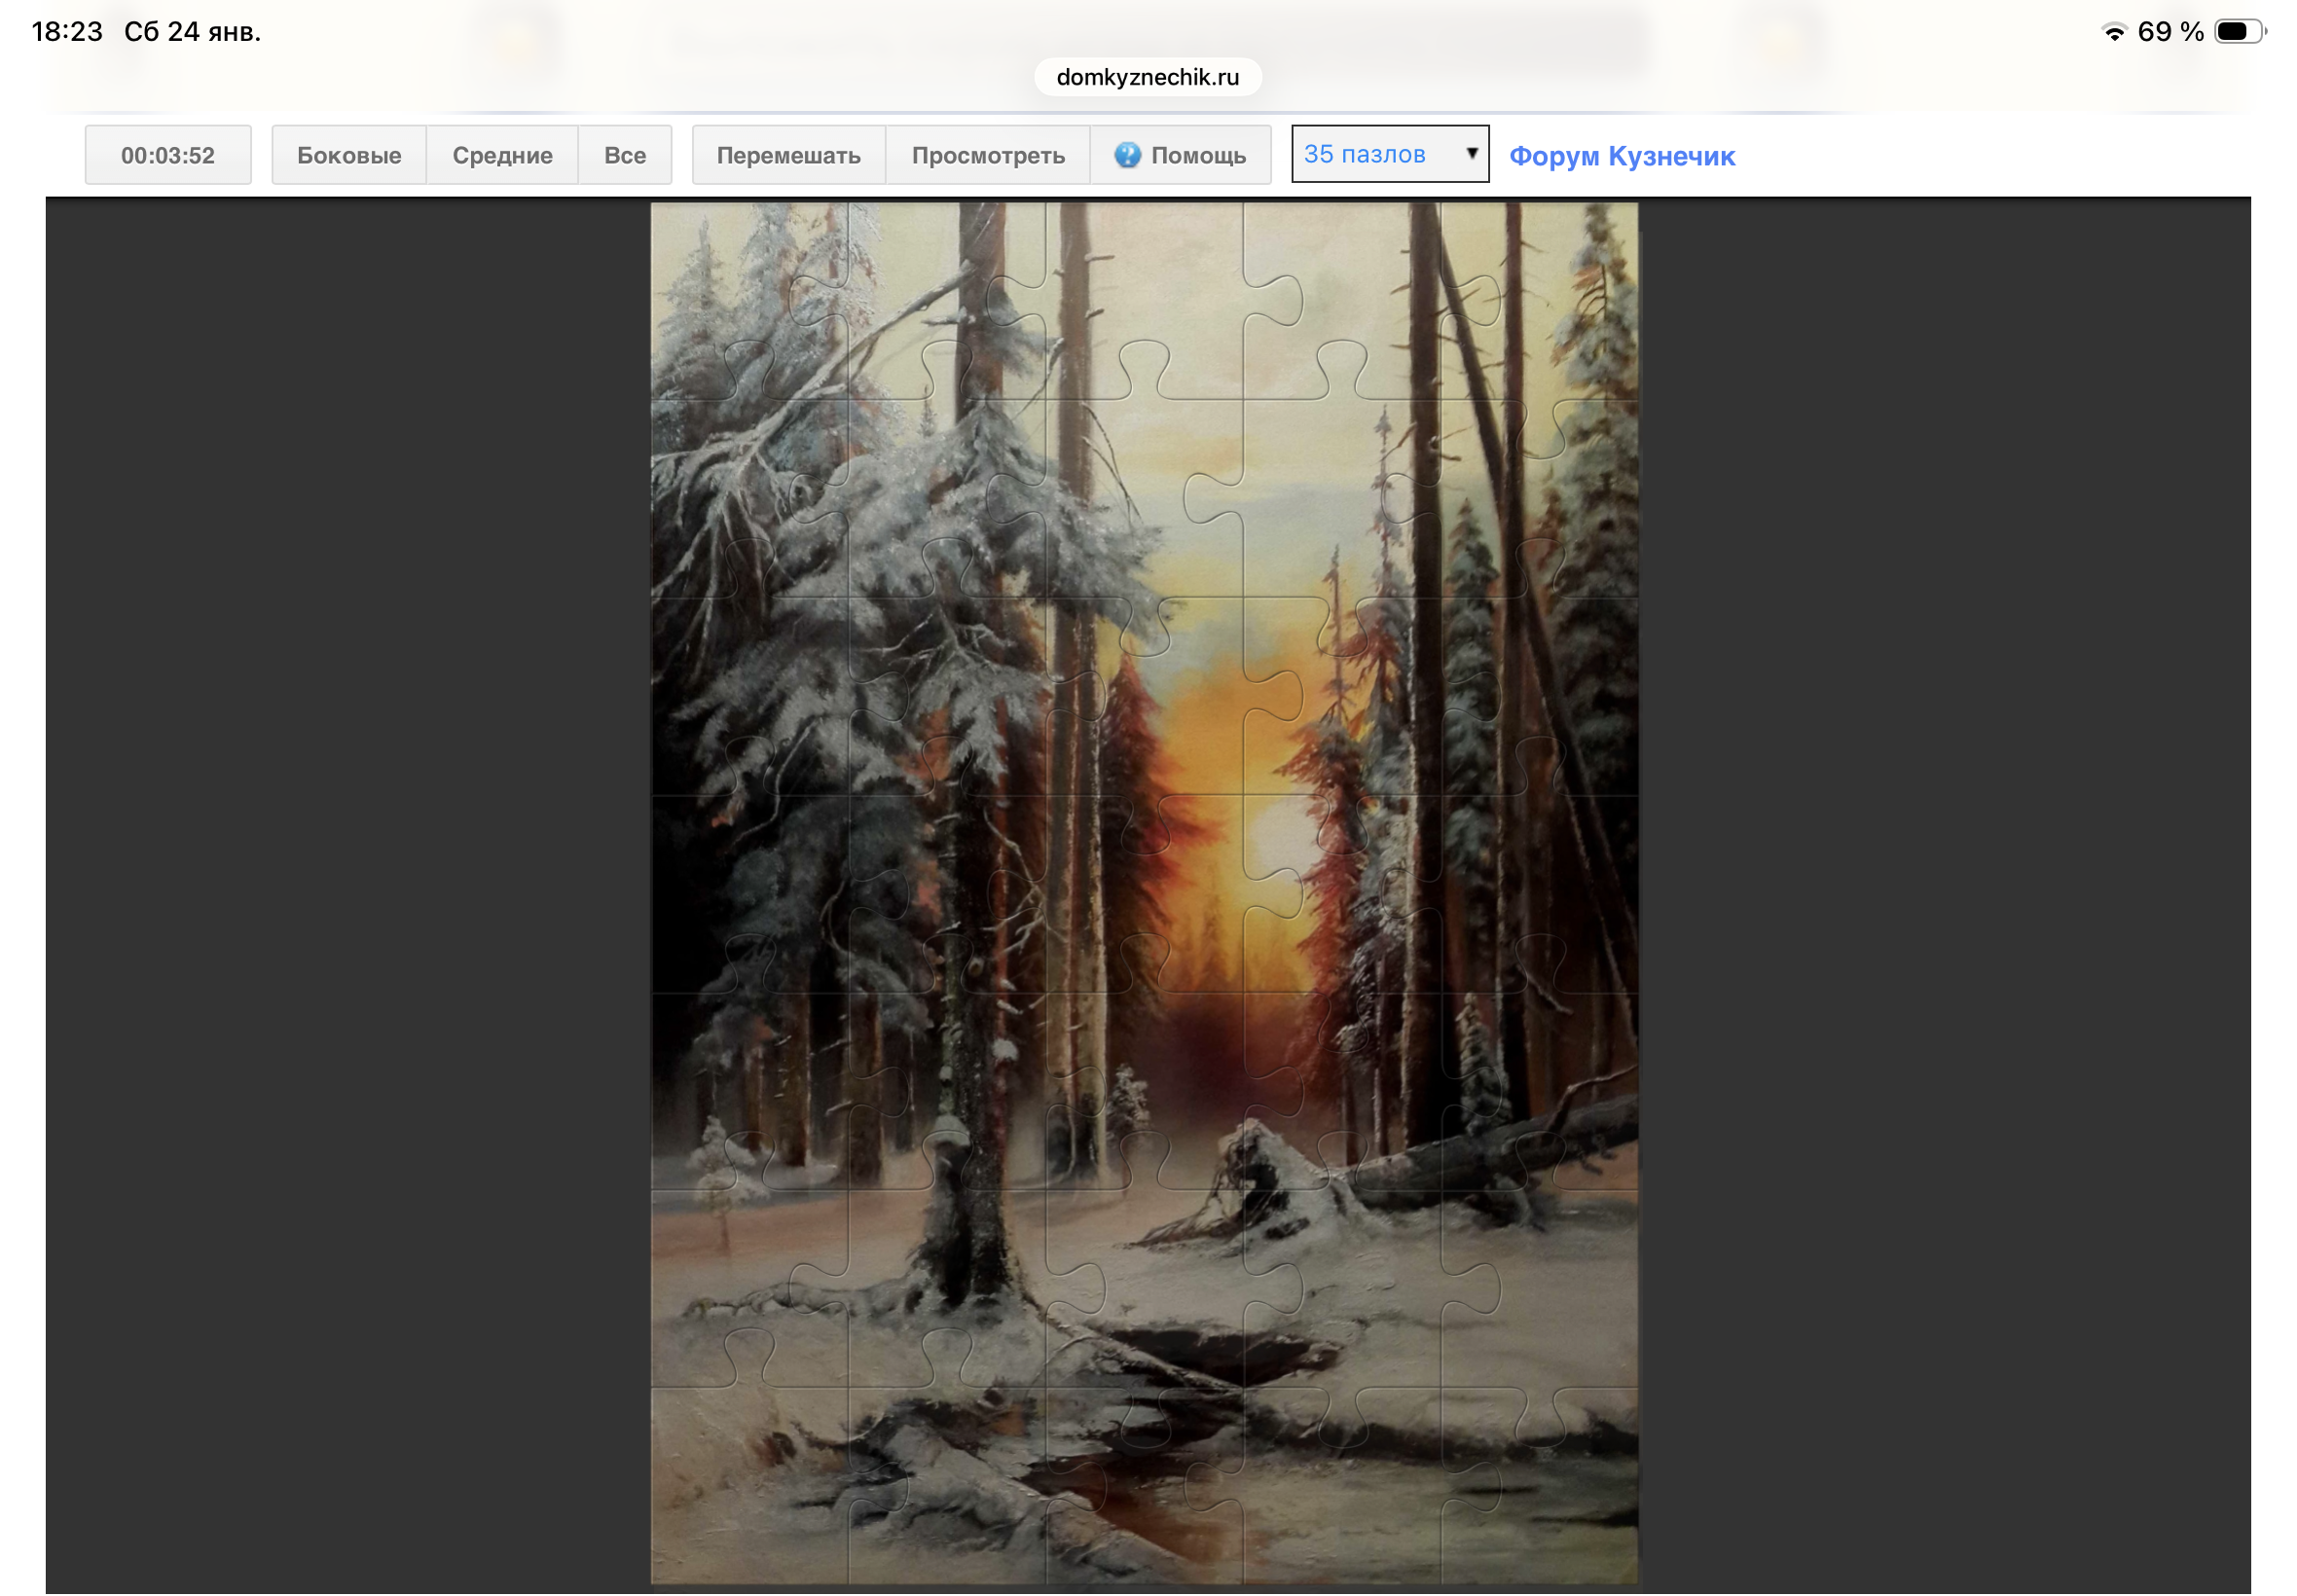The width and height of the screenshot is (2297, 1596).
Task: Tap the Wi-Fi status icon
Action: (x=2113, y=32)
